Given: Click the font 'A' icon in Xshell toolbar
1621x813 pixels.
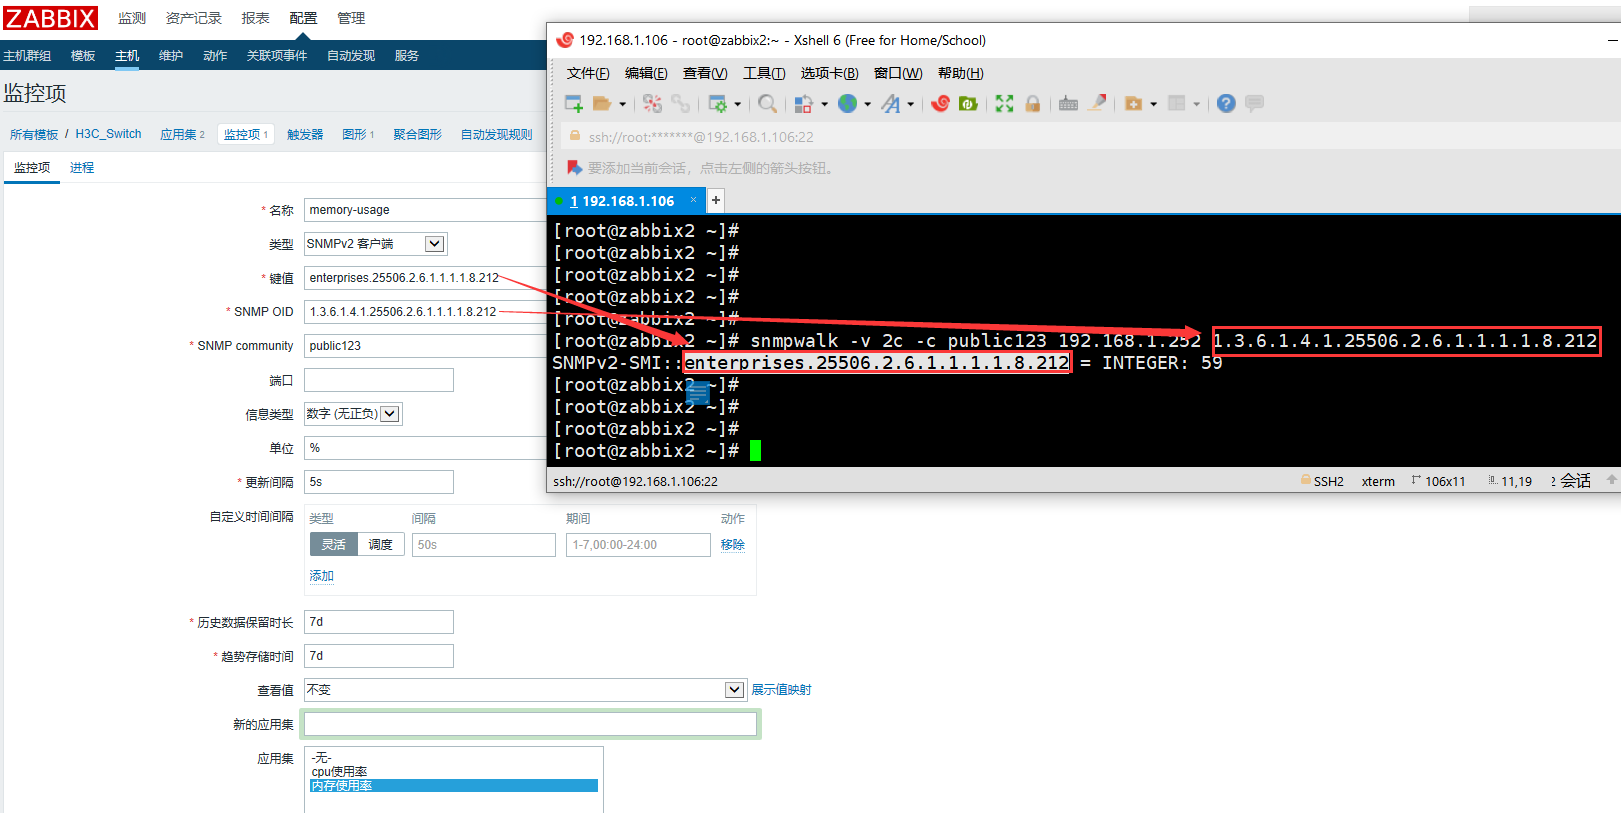Looking at the screenshot, I should pyautogui.click(x=890, y=103).
